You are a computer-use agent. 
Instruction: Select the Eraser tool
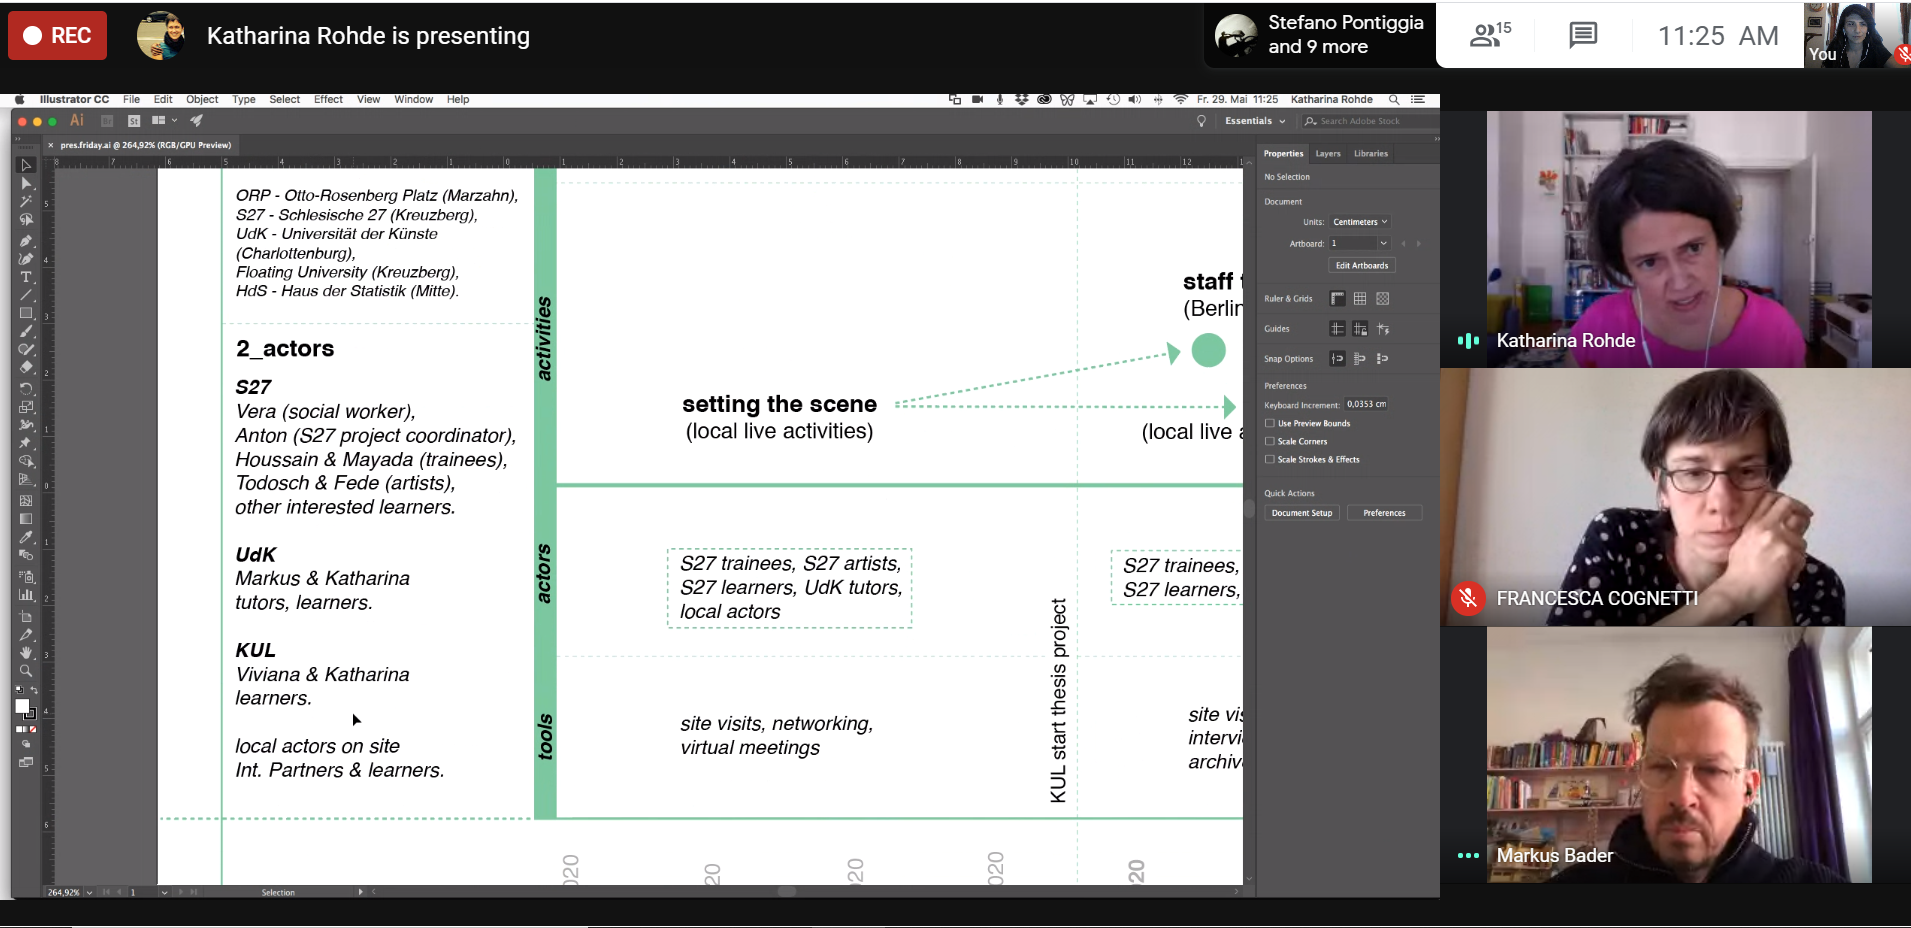pos(26,367)
